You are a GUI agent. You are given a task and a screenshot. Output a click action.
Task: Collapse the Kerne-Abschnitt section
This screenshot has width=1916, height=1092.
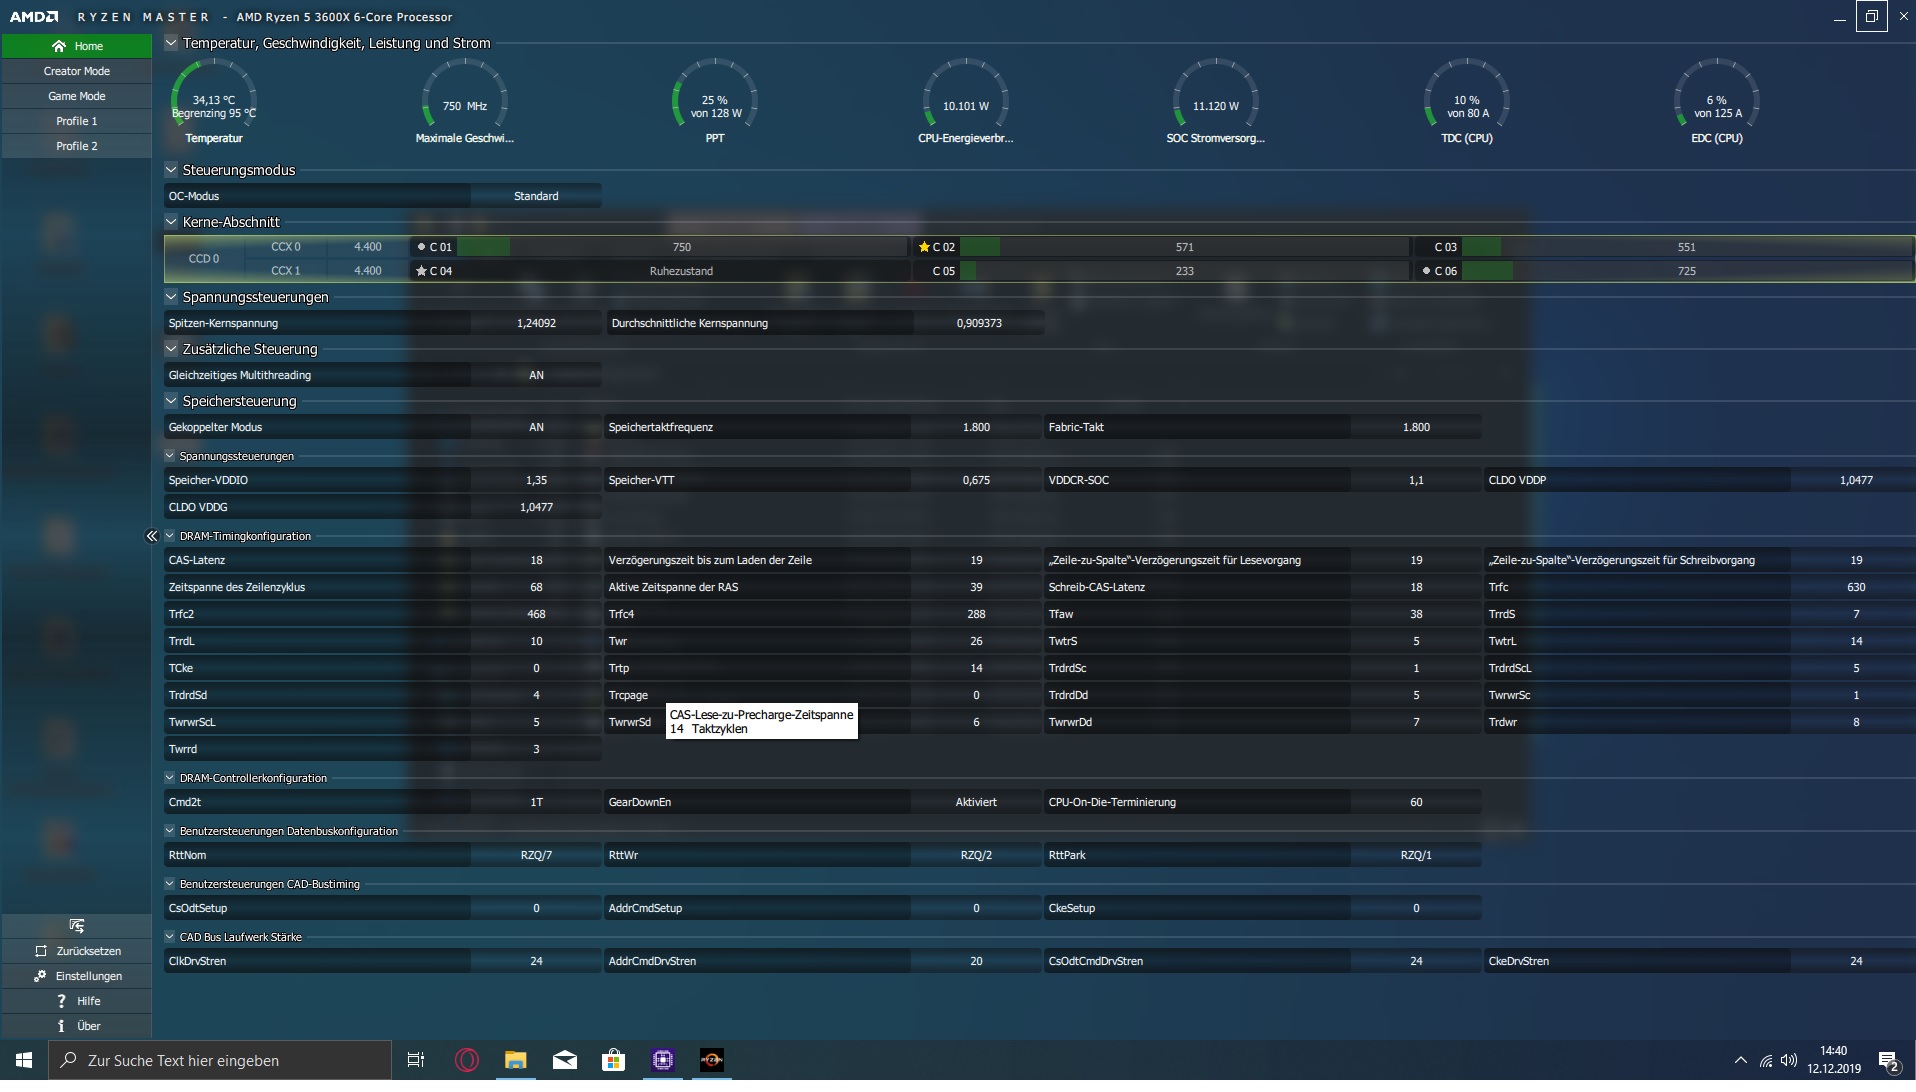171,222
